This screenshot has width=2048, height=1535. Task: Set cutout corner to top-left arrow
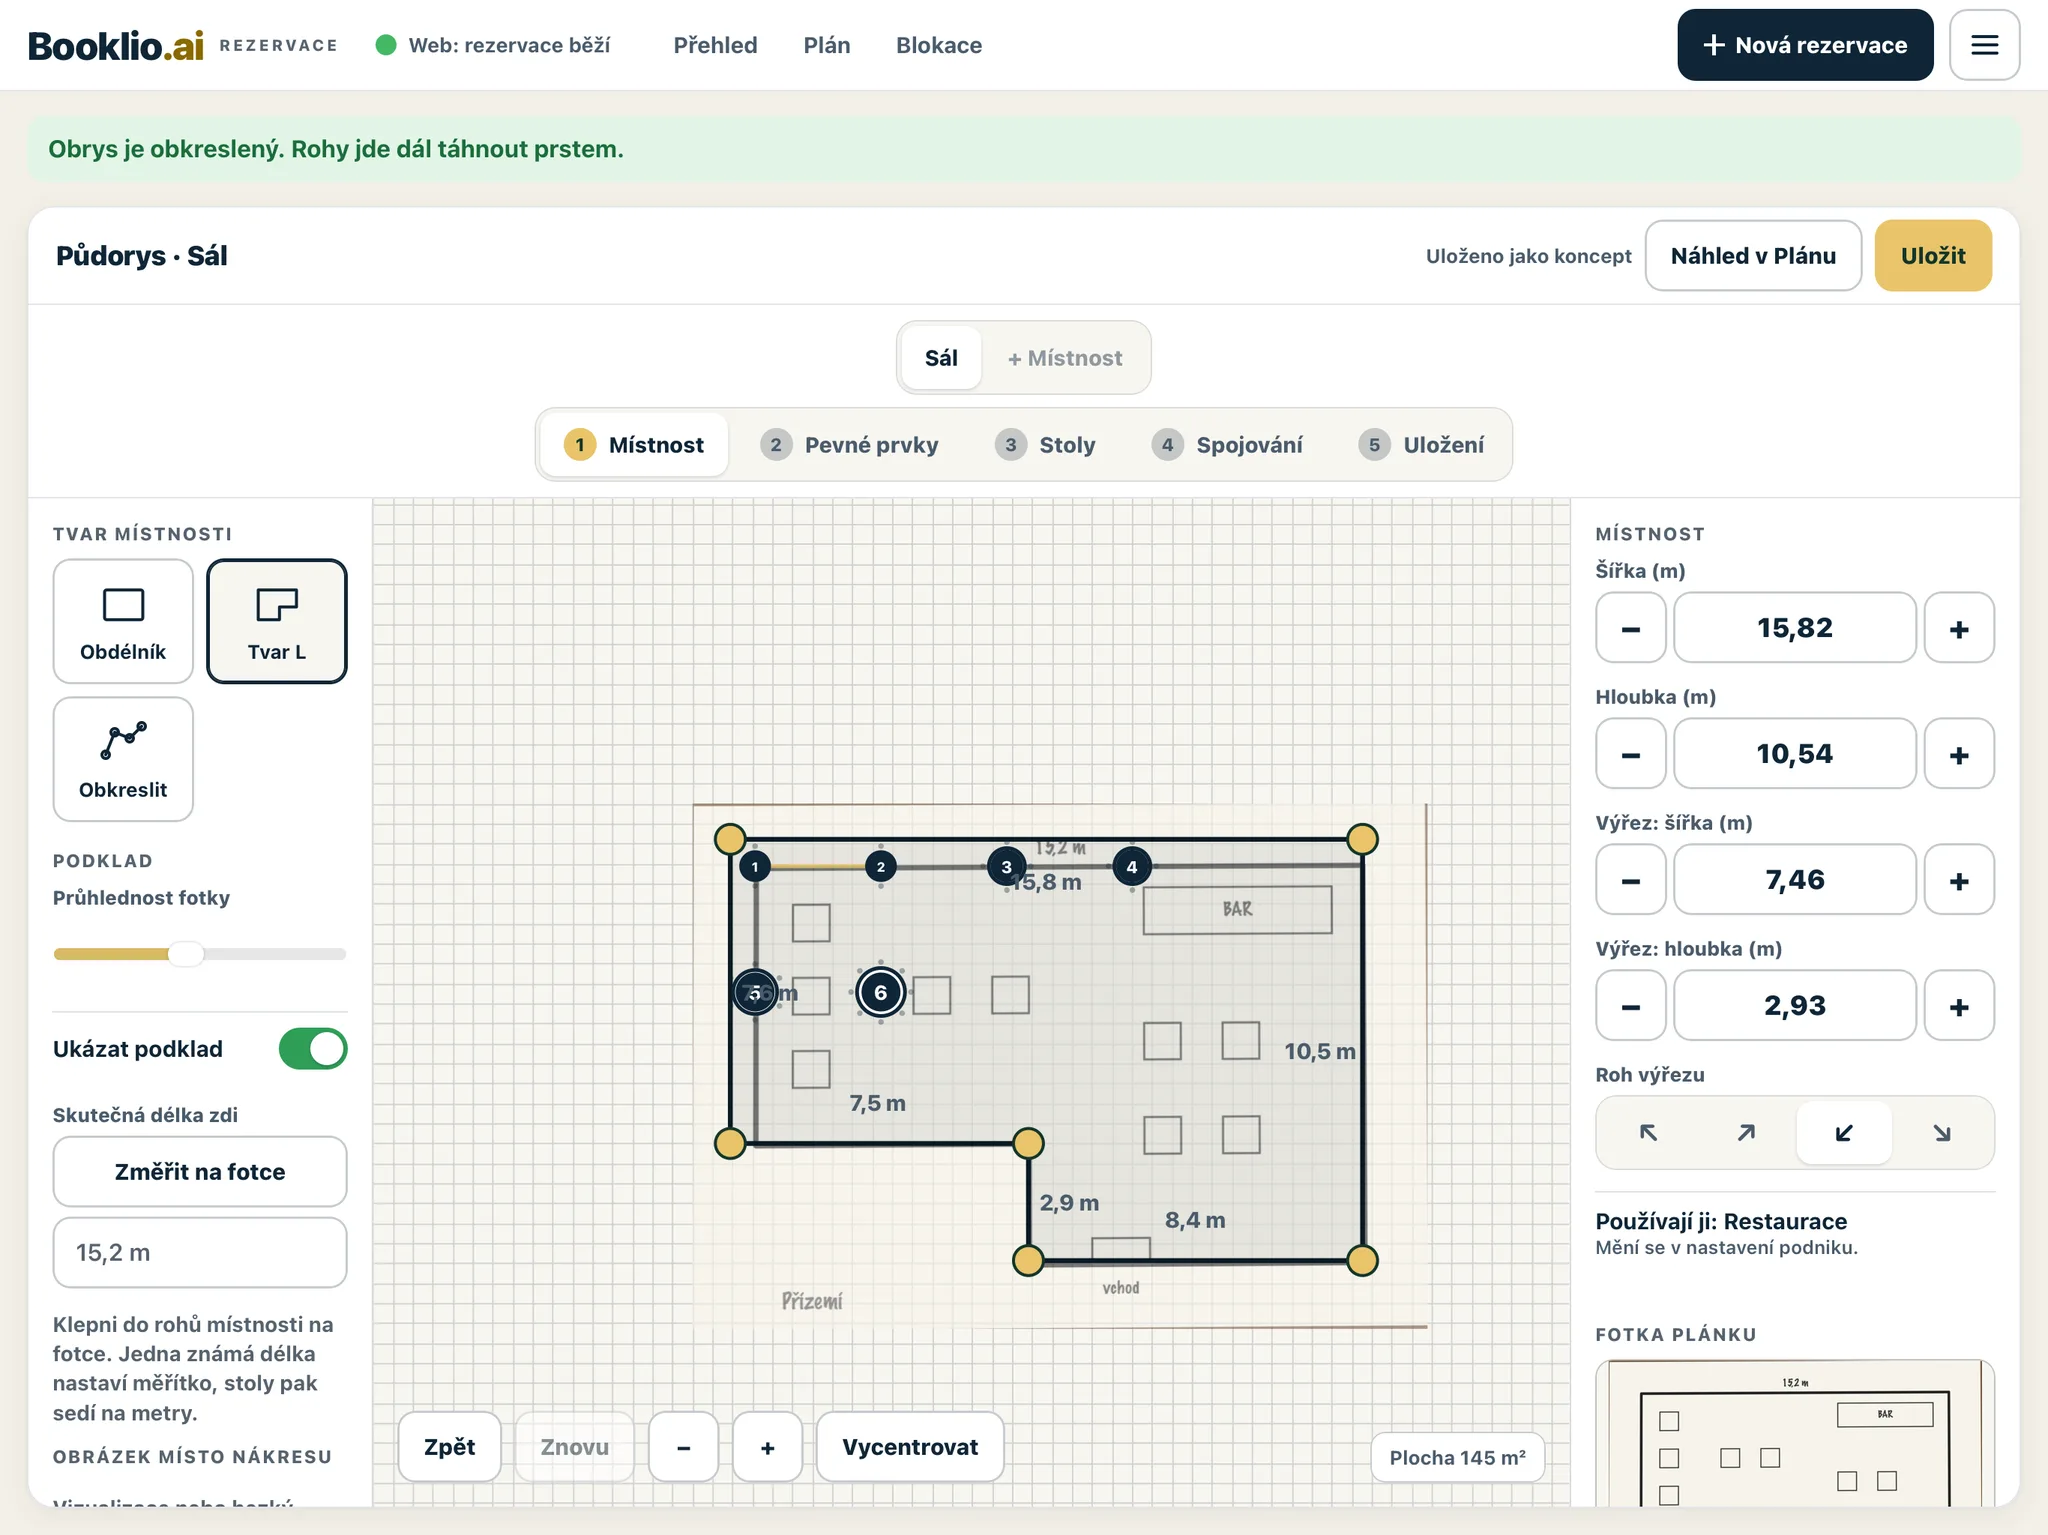tap(1648, 1132)
